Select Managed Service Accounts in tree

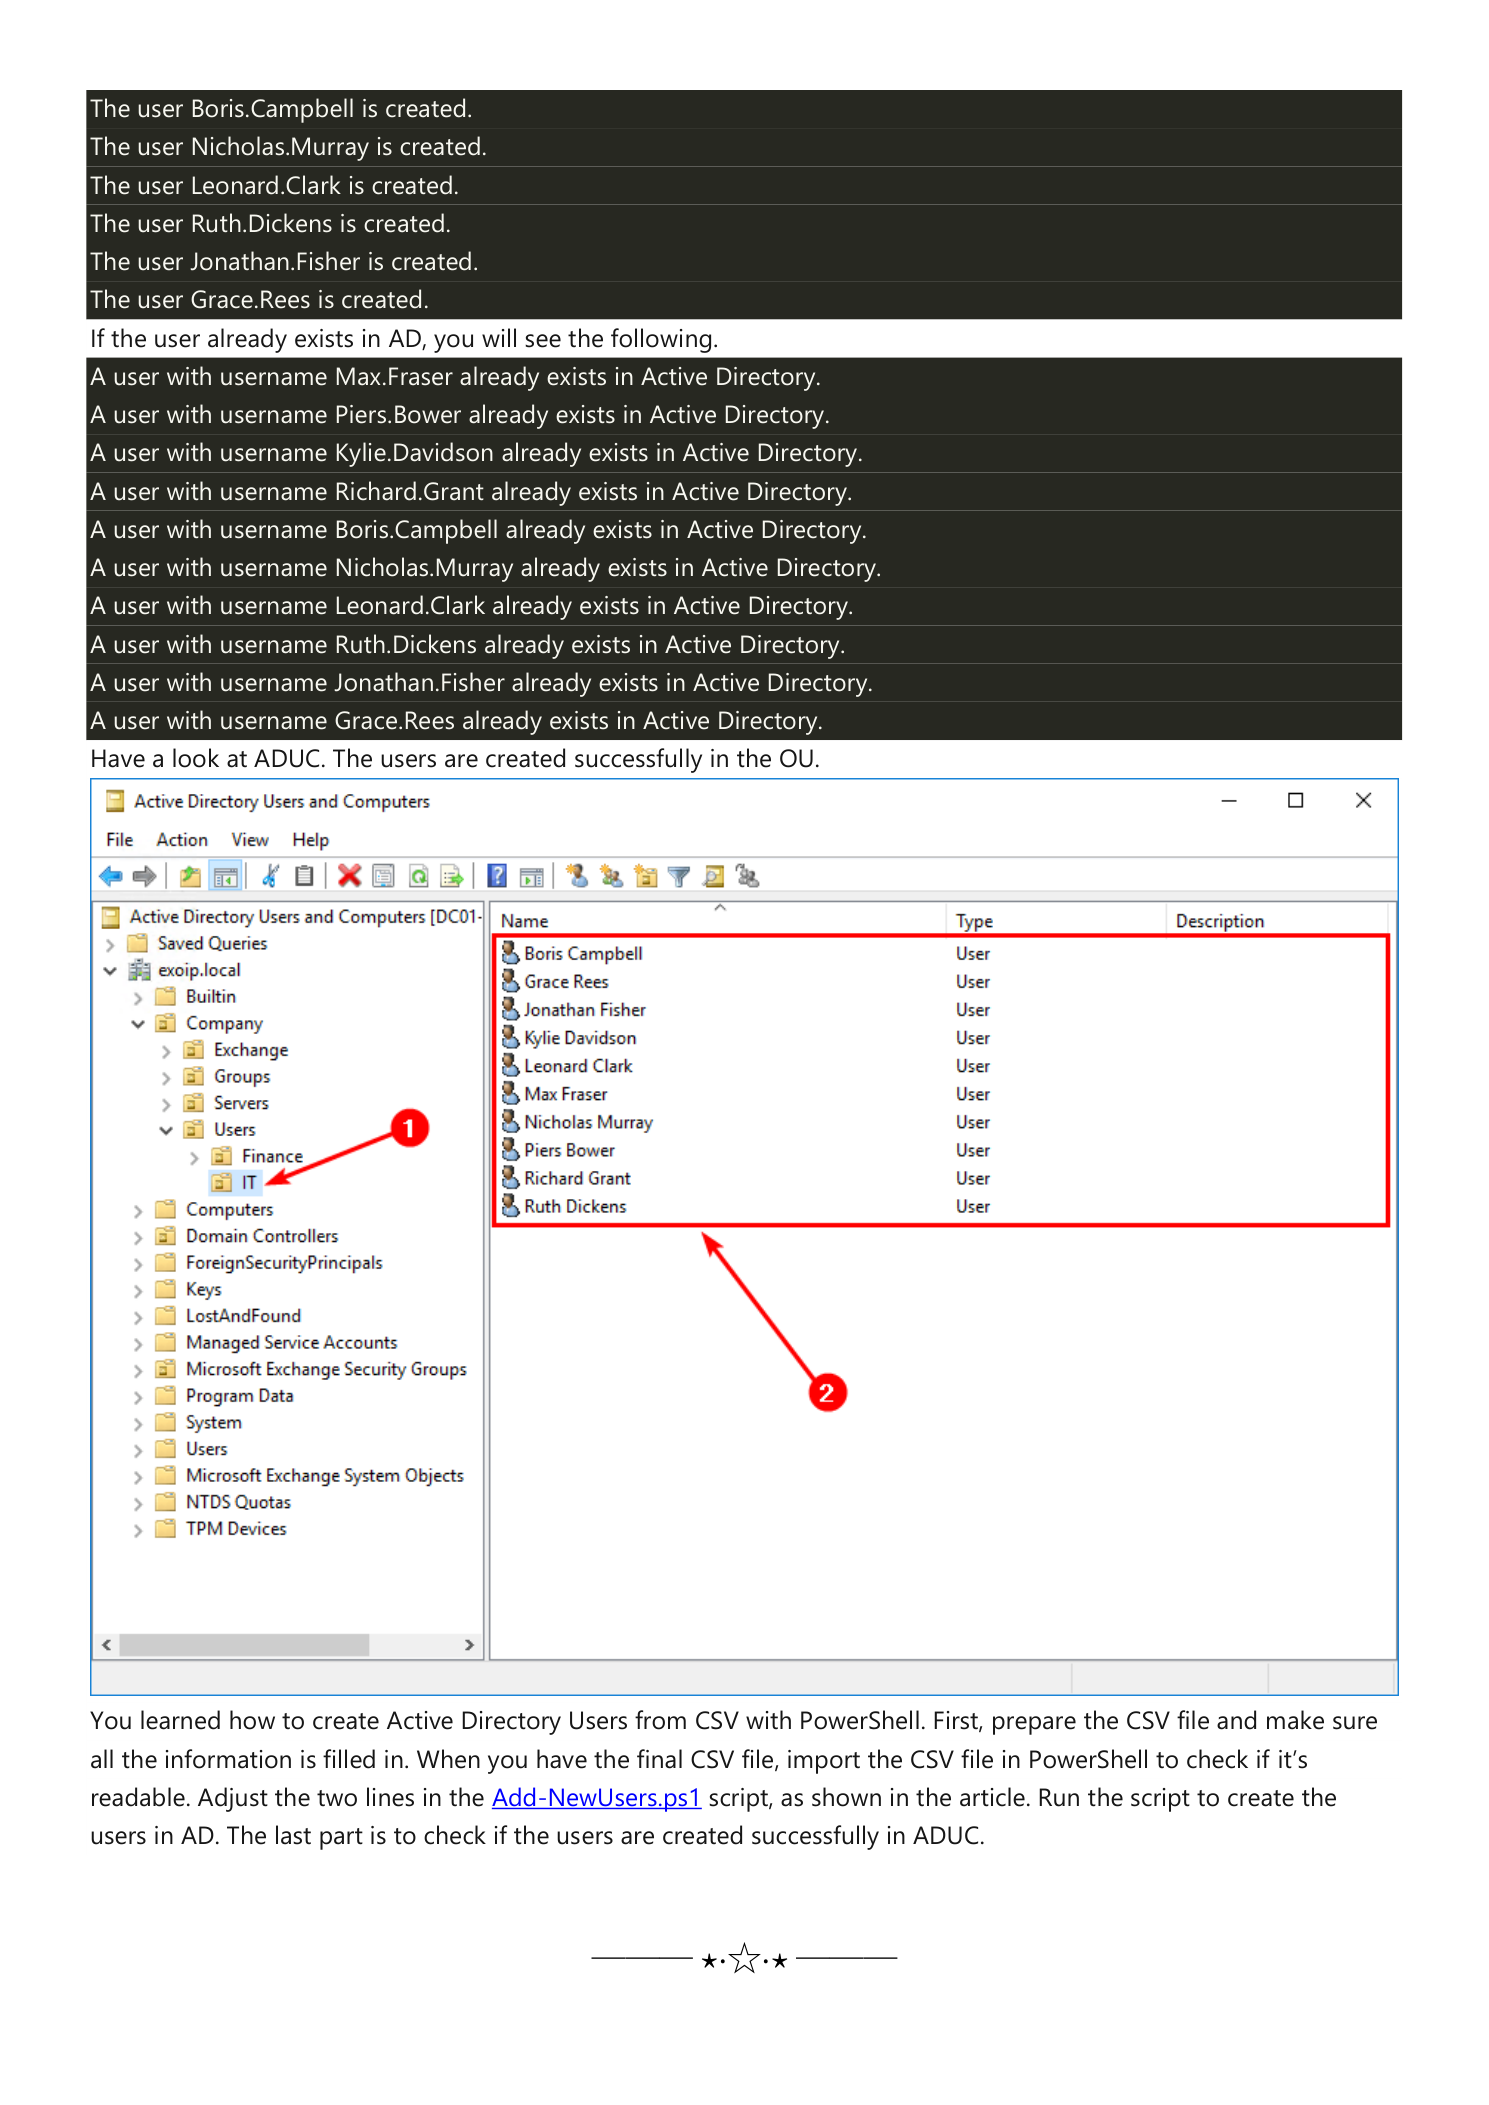point(291,1342)
